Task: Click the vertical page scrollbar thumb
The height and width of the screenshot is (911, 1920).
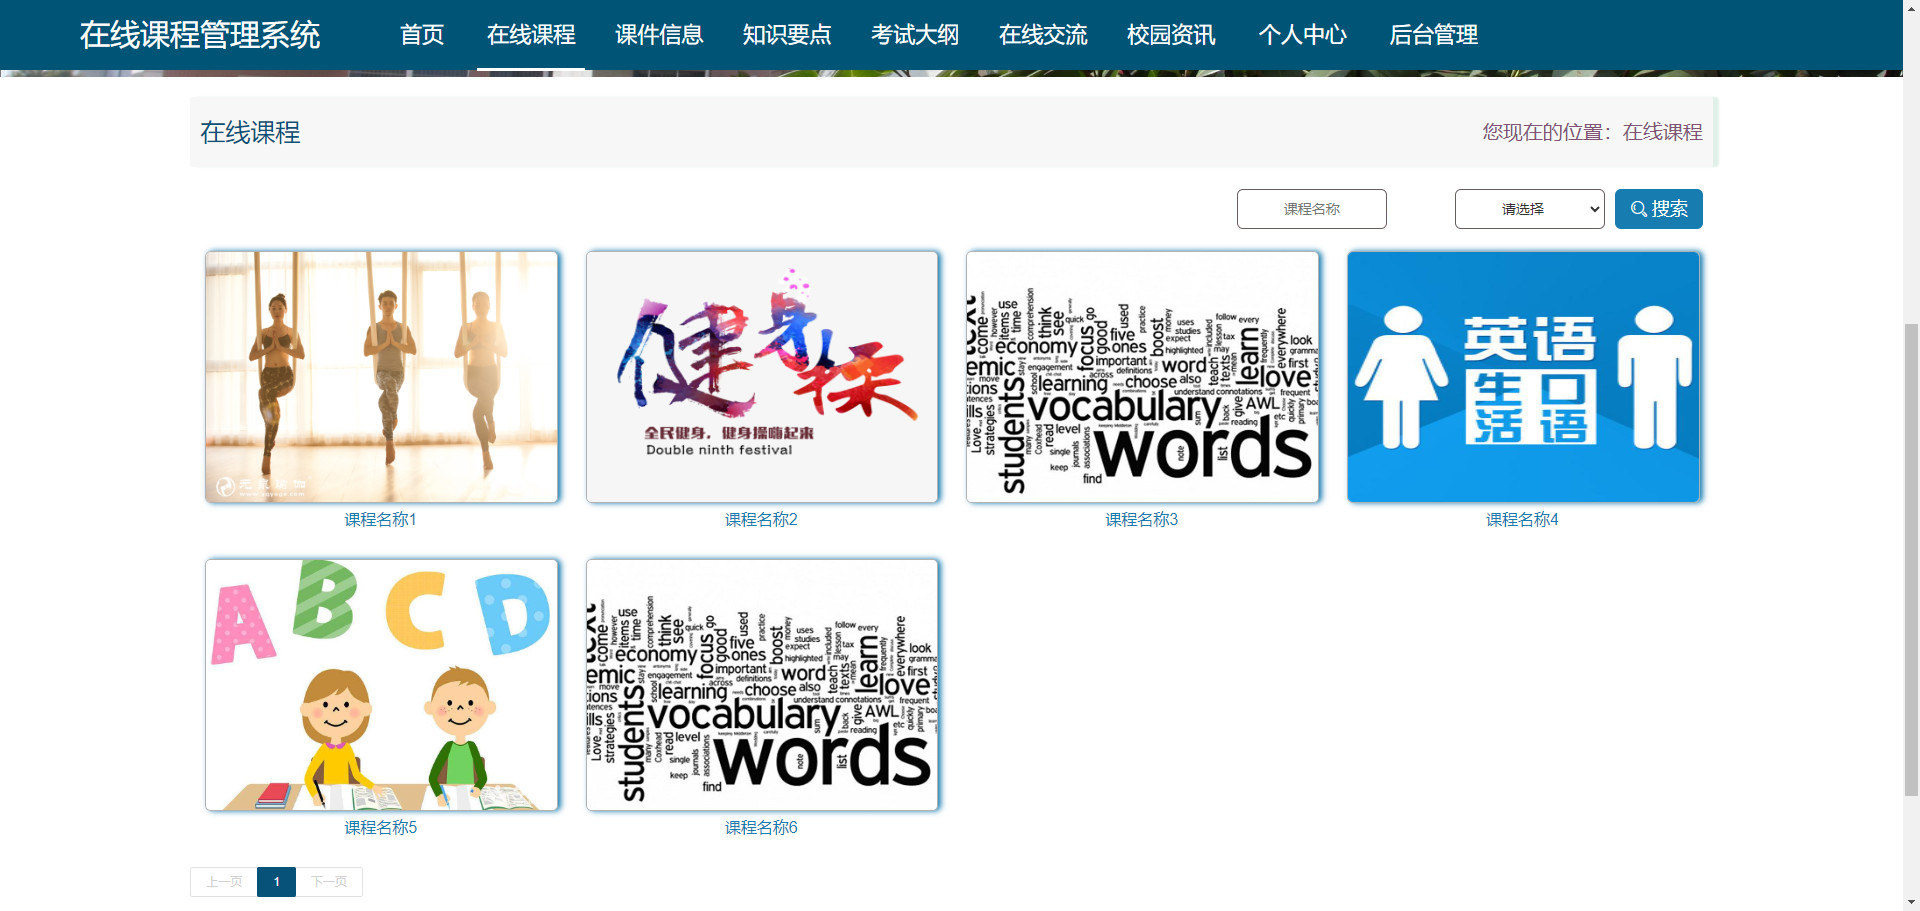Action: 1911,560
